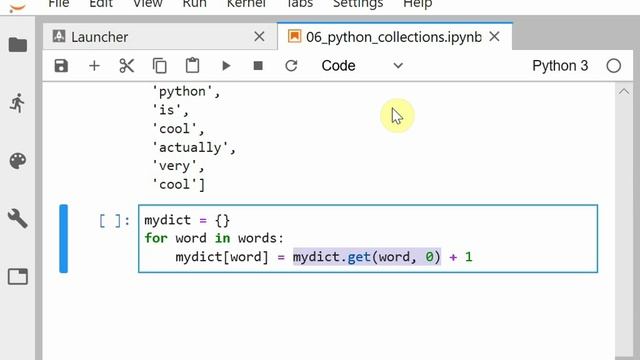This screenshot has height=360, width=640.
Task: Open the File Browser sidebar folder icon
Action: 18,44
